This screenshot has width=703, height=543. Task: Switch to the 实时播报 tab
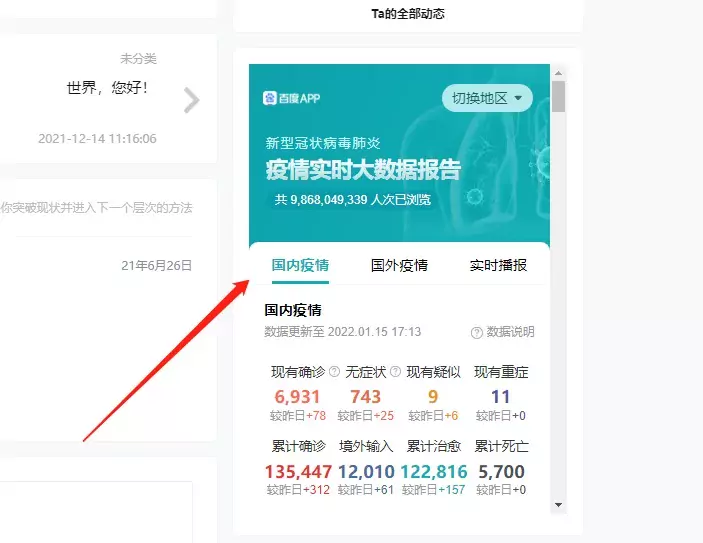point(498,265)
